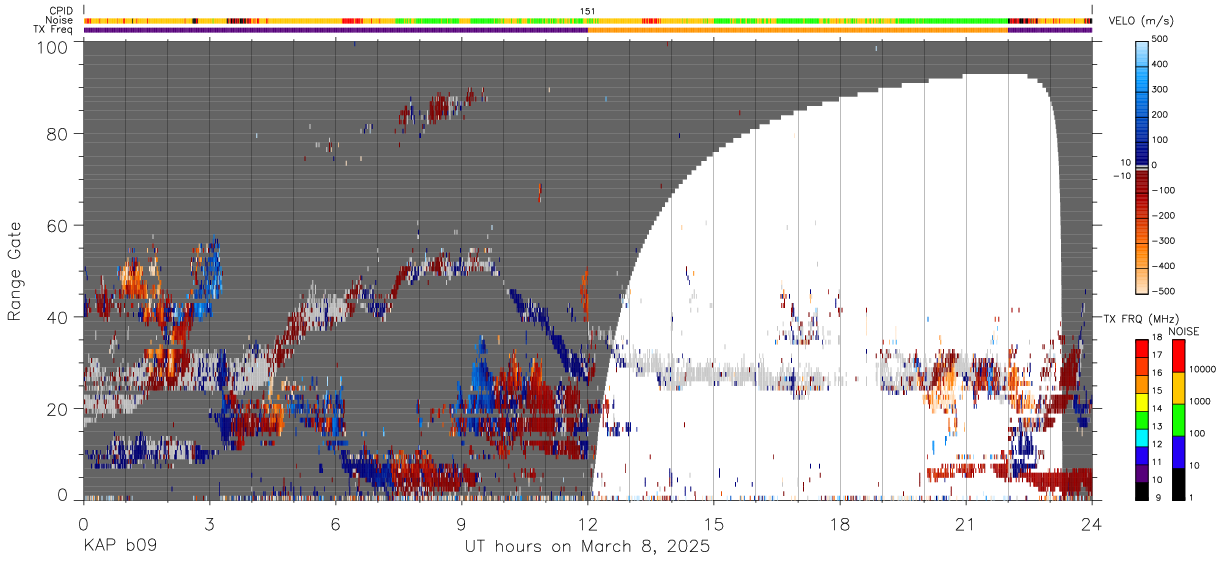Click the Range Gate tick '40'
This screenshot has height=567, width=1228.
click(x=57, y=317)
